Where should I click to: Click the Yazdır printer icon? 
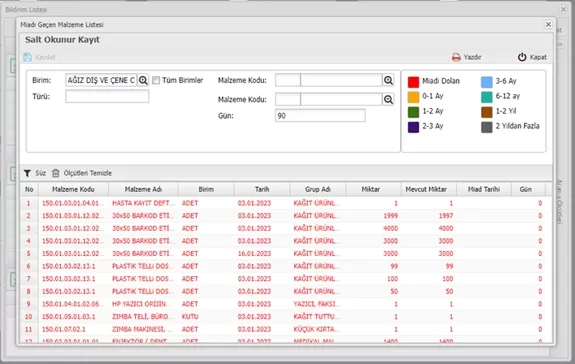(456, 57)
